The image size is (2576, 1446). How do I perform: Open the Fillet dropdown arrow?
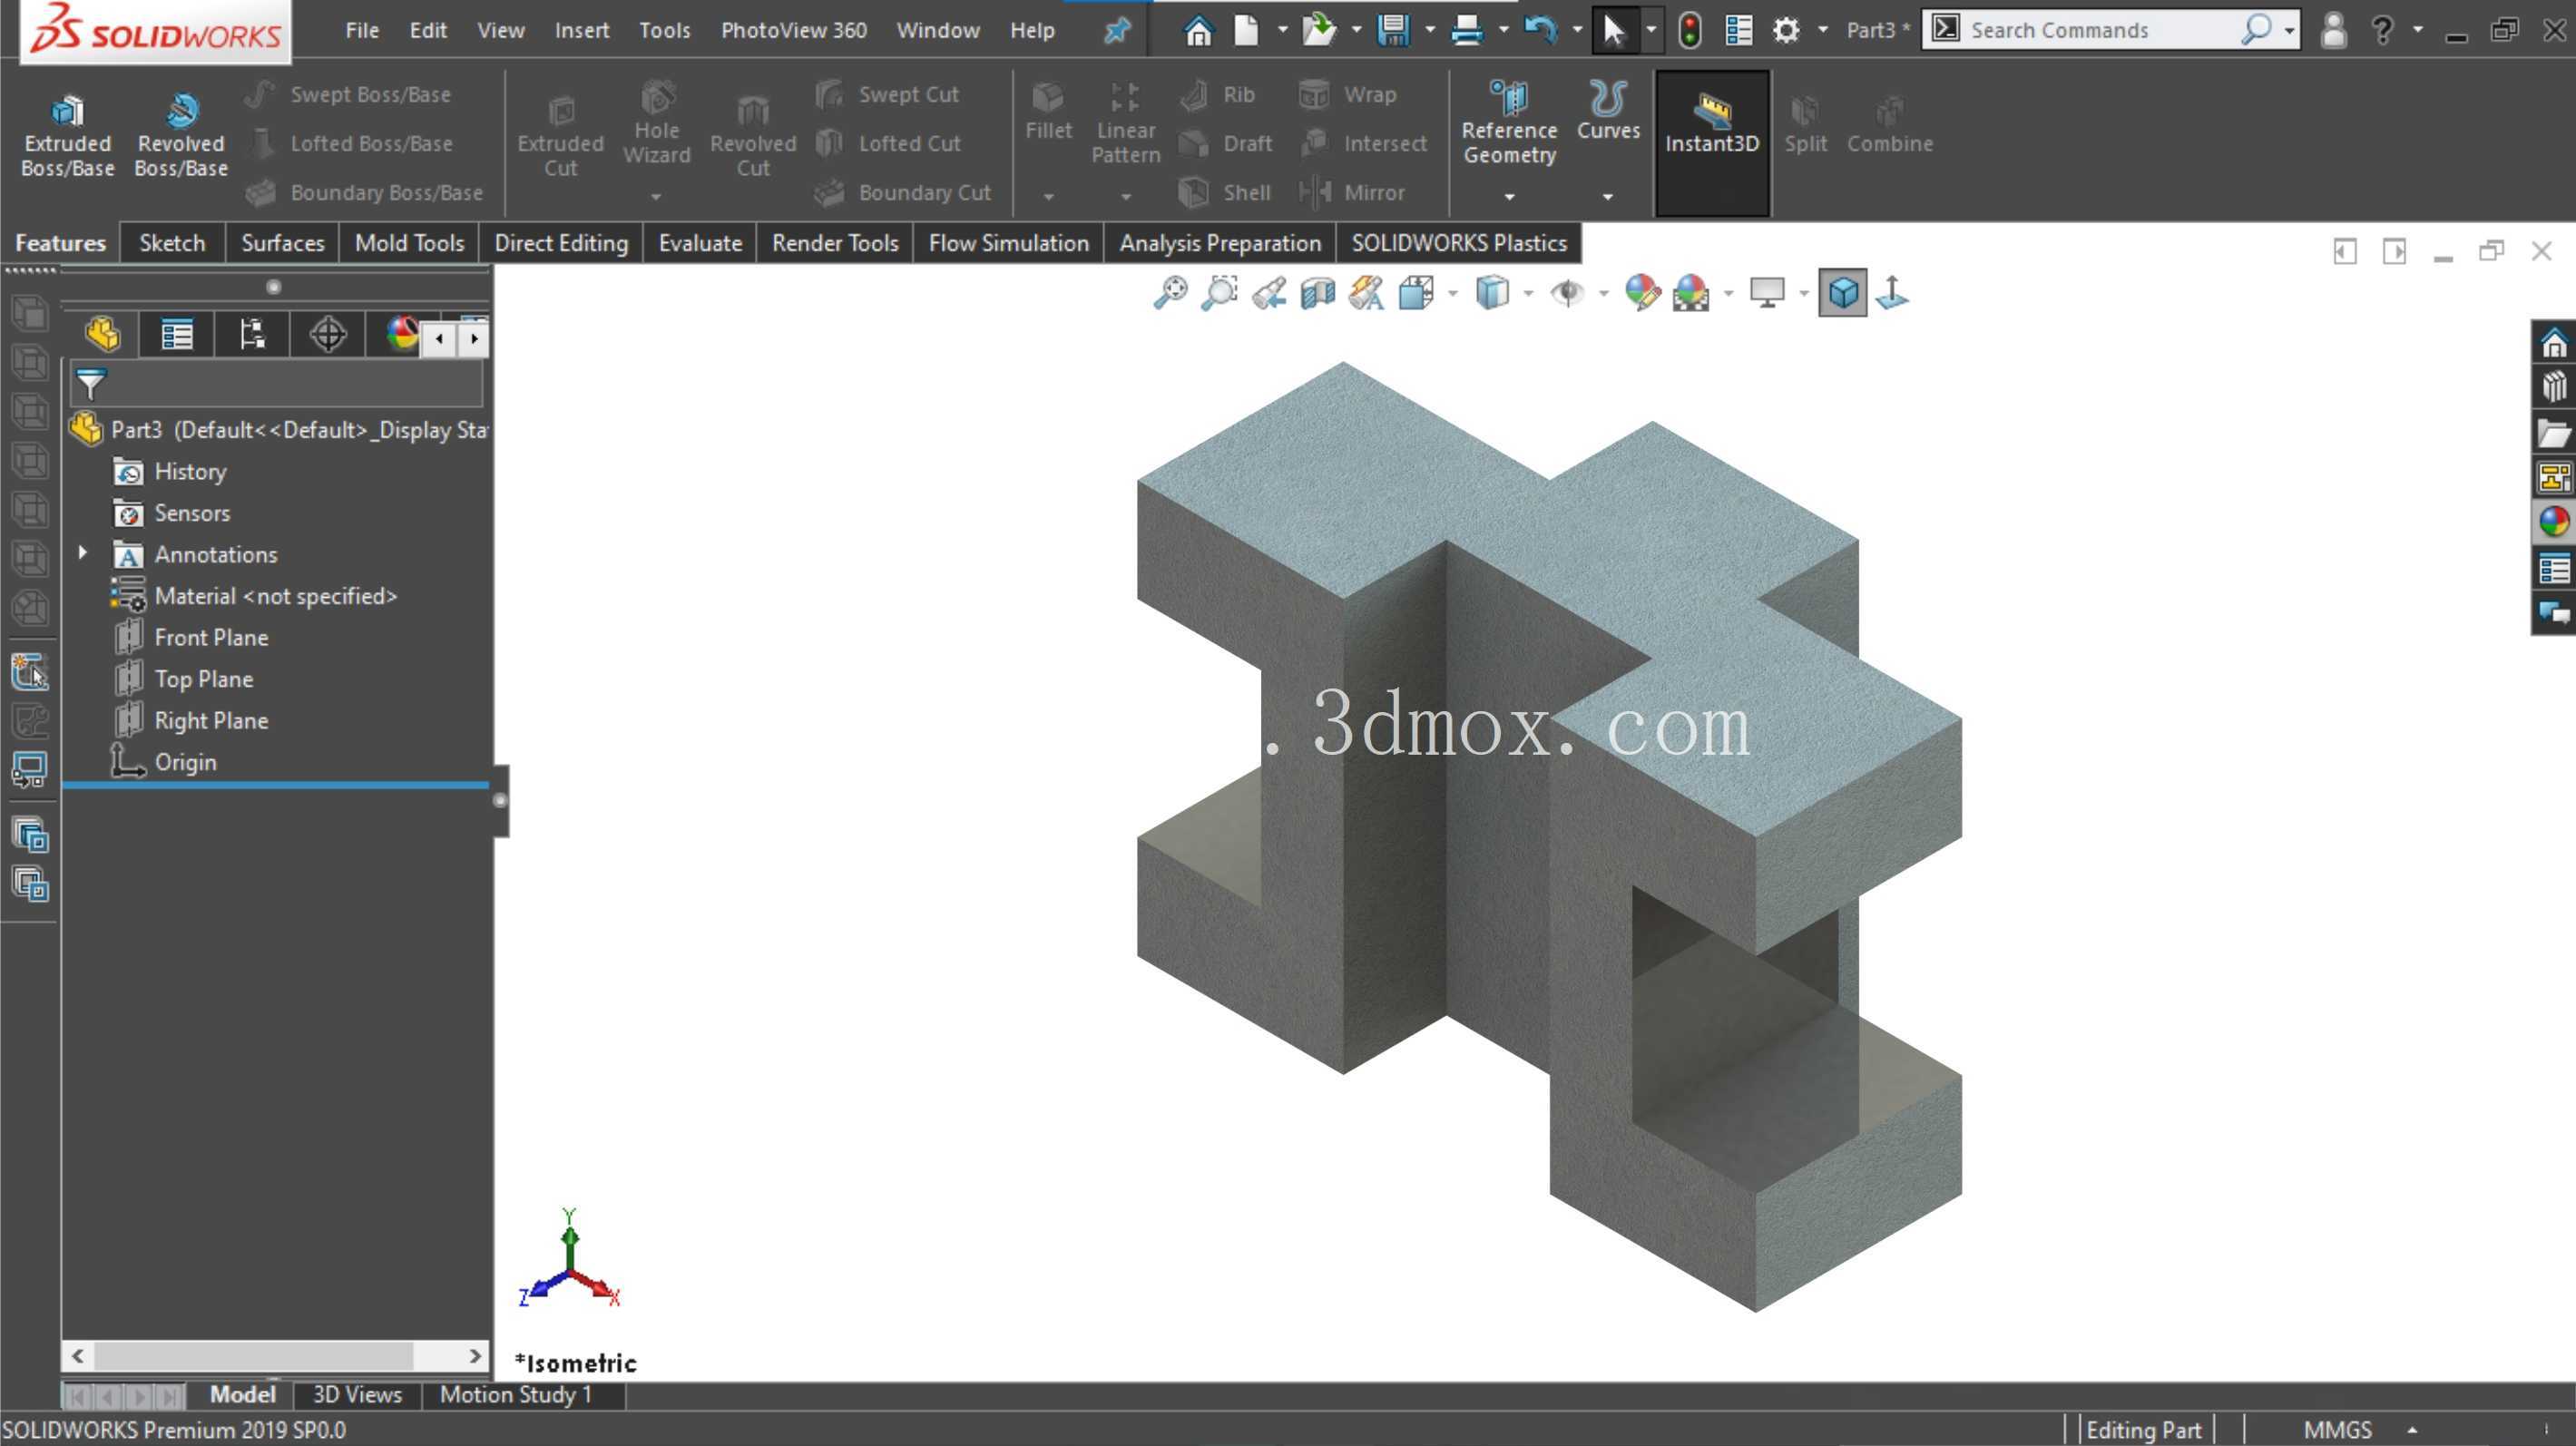pyautogui.click(x=1048, y=197)
